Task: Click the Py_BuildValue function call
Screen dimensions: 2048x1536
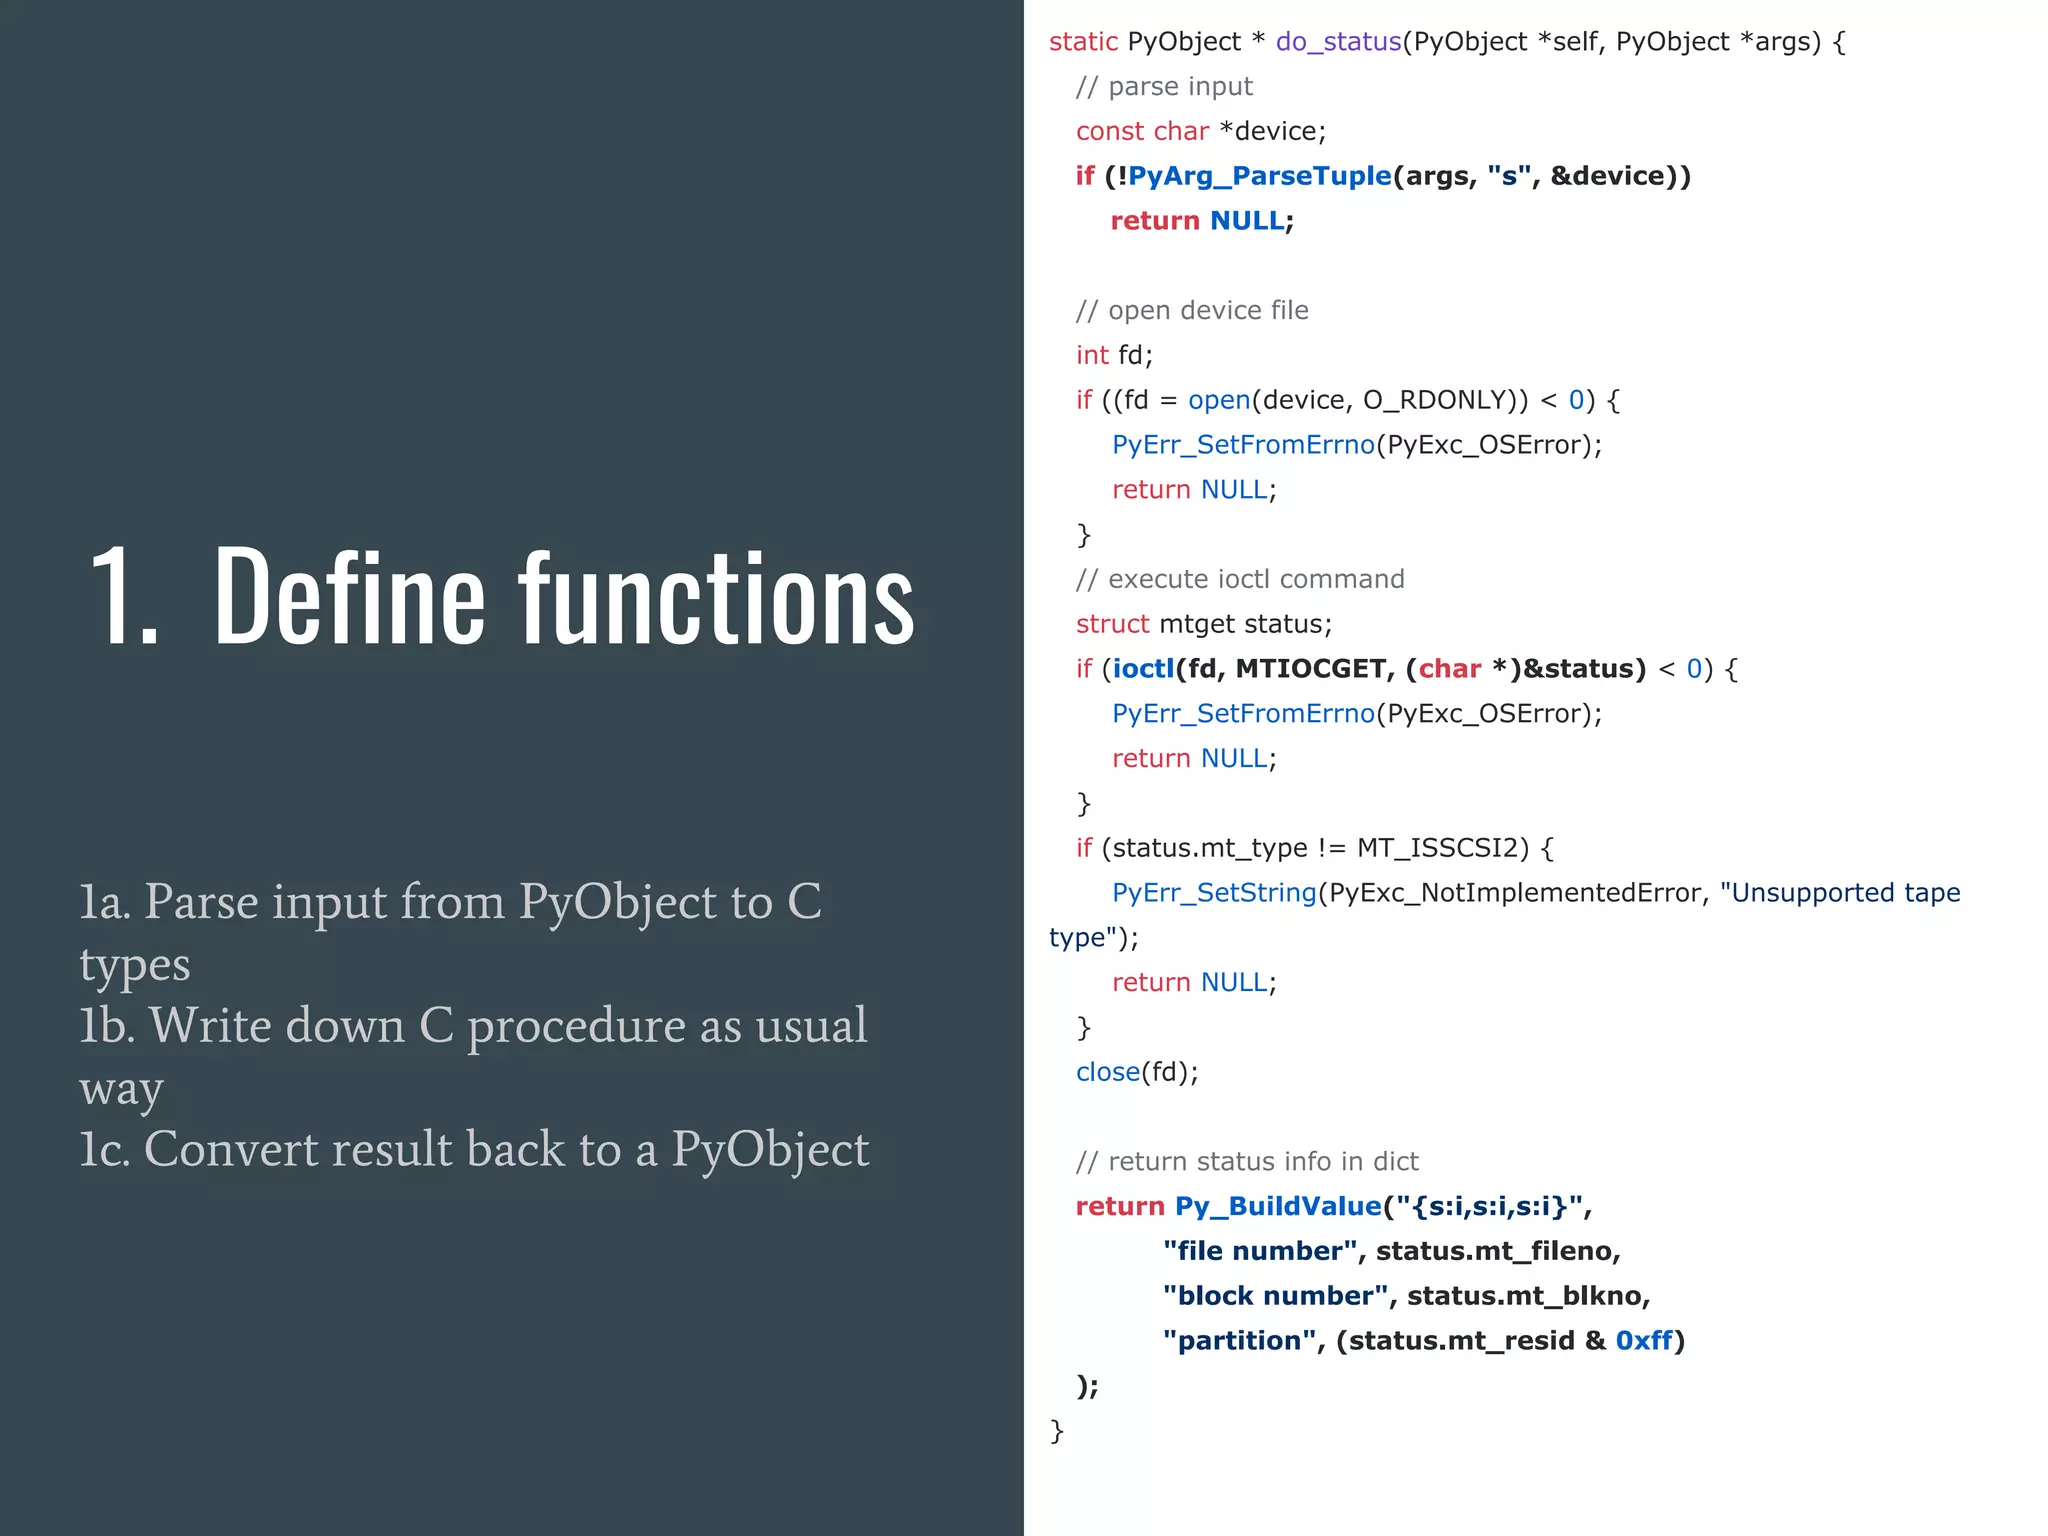Action: click(x=1277, y=1206)
